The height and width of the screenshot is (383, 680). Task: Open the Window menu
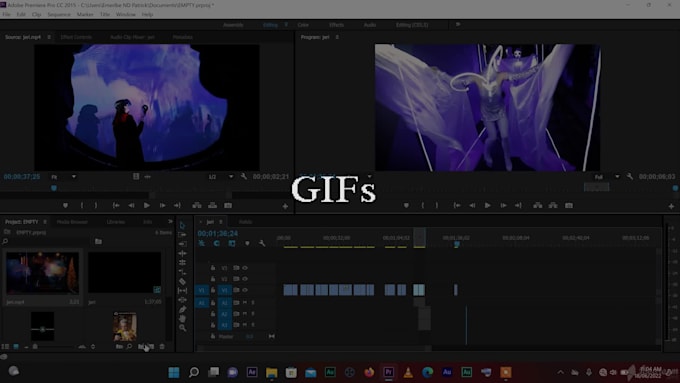[126, 14]
